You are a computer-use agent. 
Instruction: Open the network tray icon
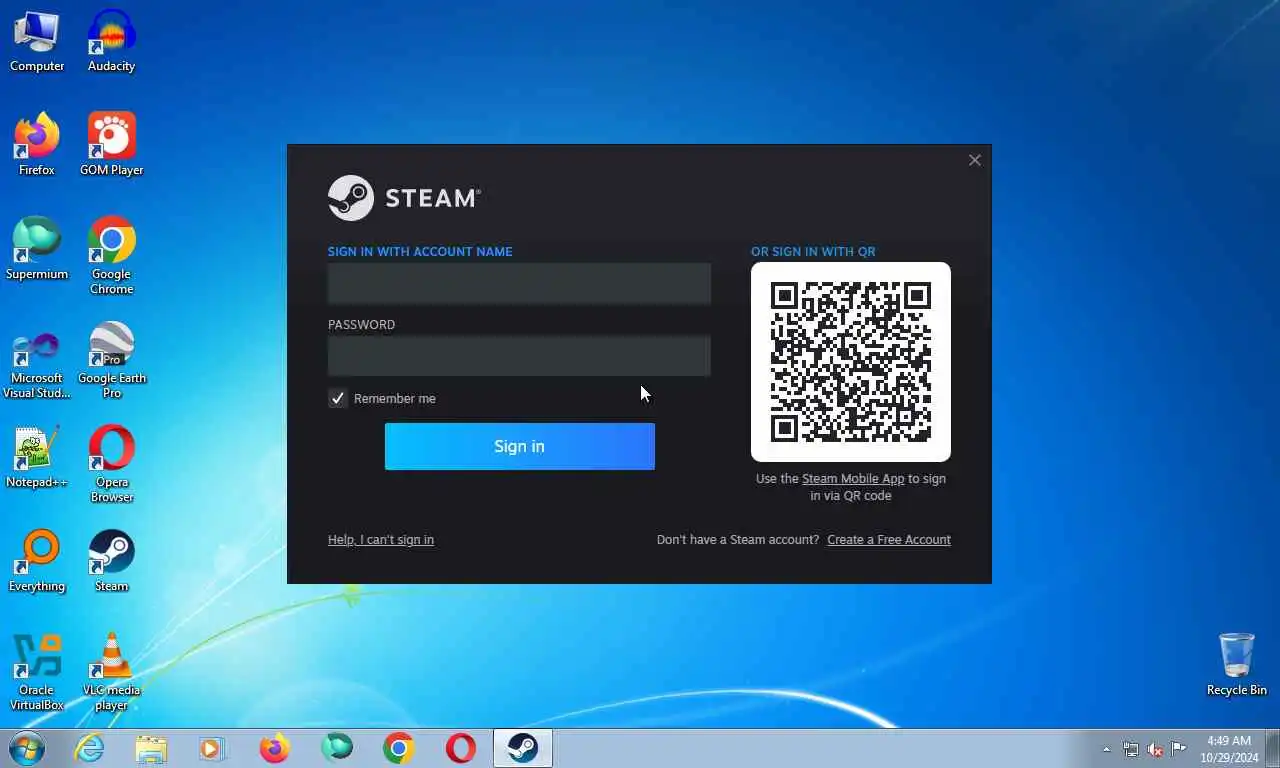[x=1131, y=749]
